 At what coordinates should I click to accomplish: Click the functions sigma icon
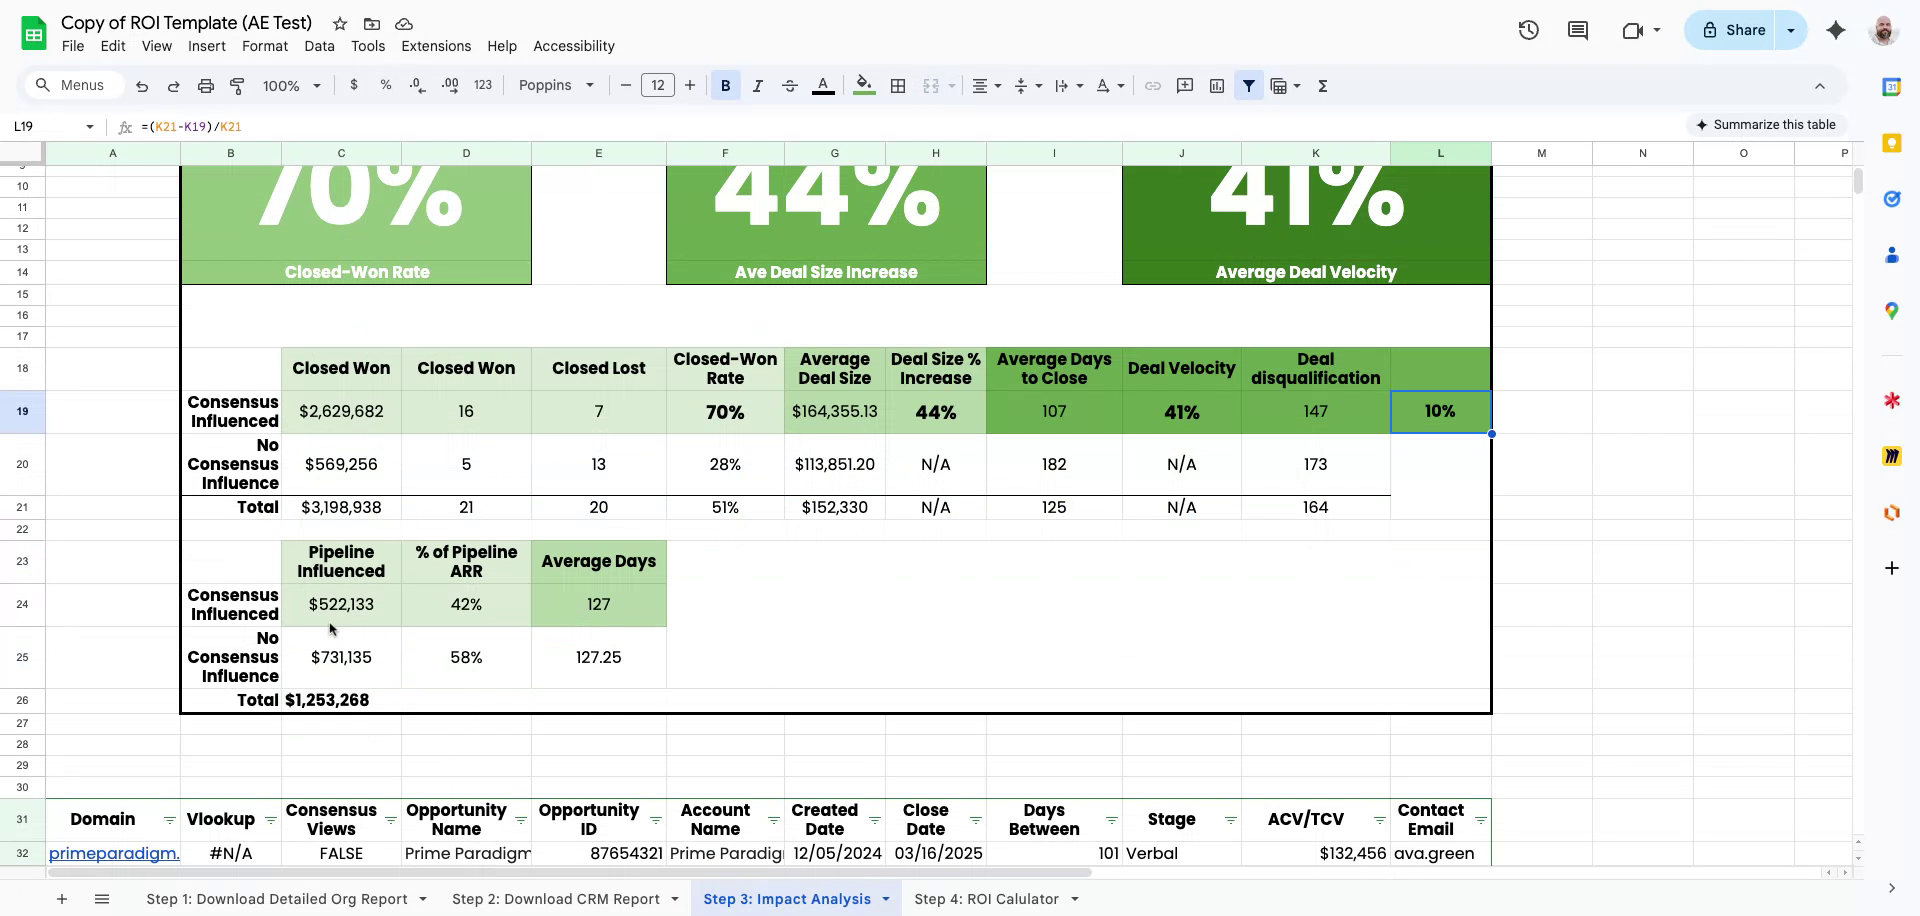pyautogui.click(x=1323, y=86)
